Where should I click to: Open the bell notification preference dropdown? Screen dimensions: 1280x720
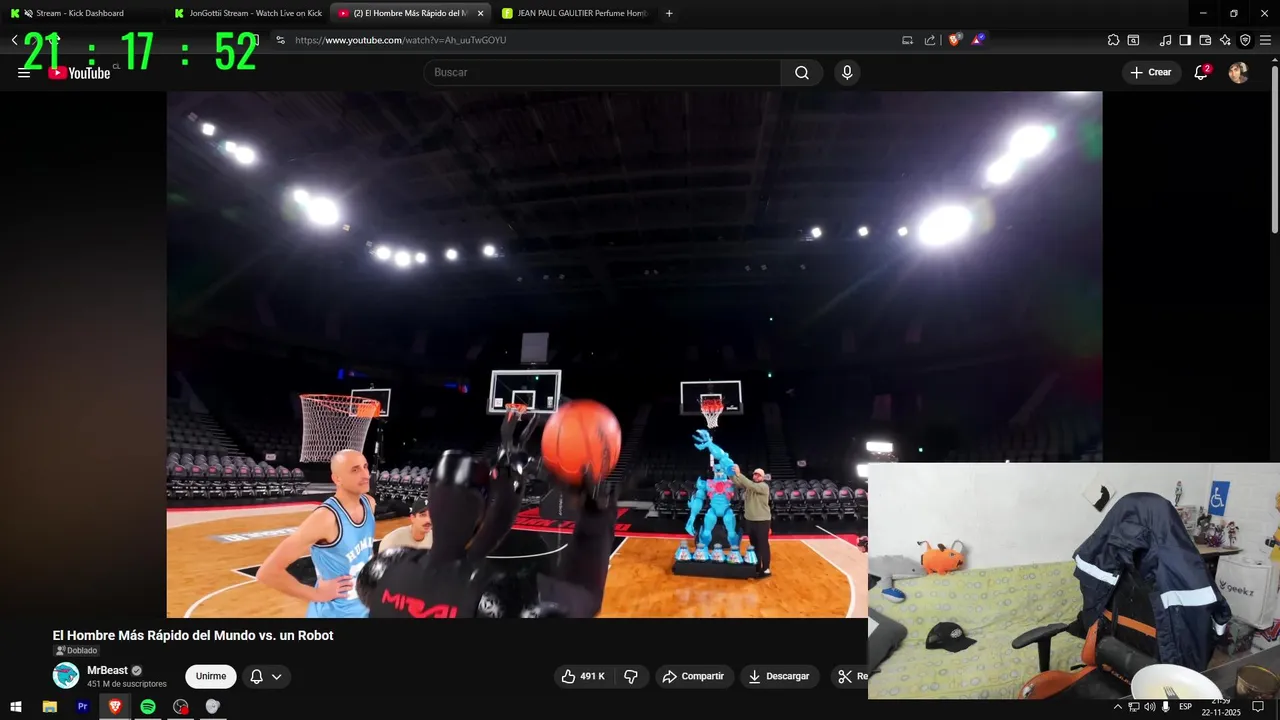click(x=266, y=677)
